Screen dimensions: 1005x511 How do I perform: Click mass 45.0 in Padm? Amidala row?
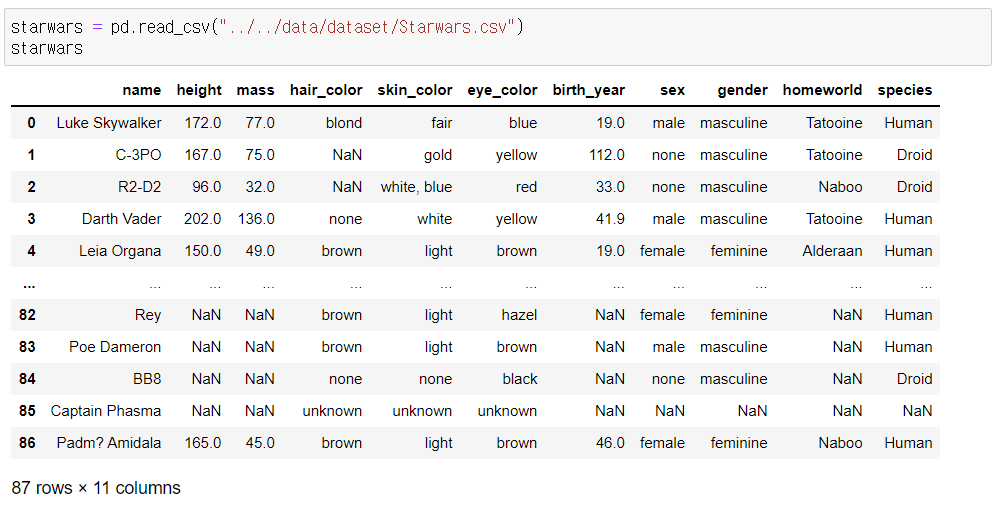click(x=260, y=444)
